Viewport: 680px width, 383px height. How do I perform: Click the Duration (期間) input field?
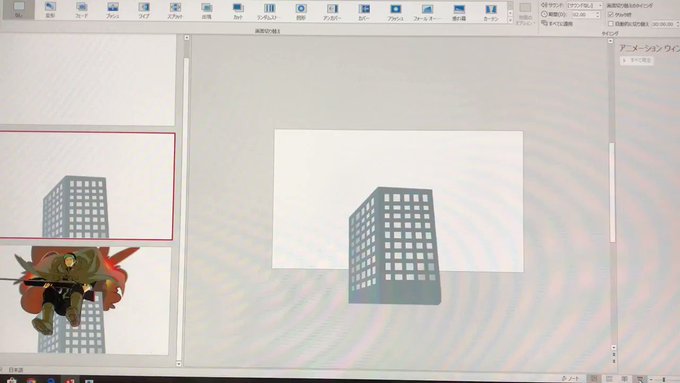[x=583, y=14]
